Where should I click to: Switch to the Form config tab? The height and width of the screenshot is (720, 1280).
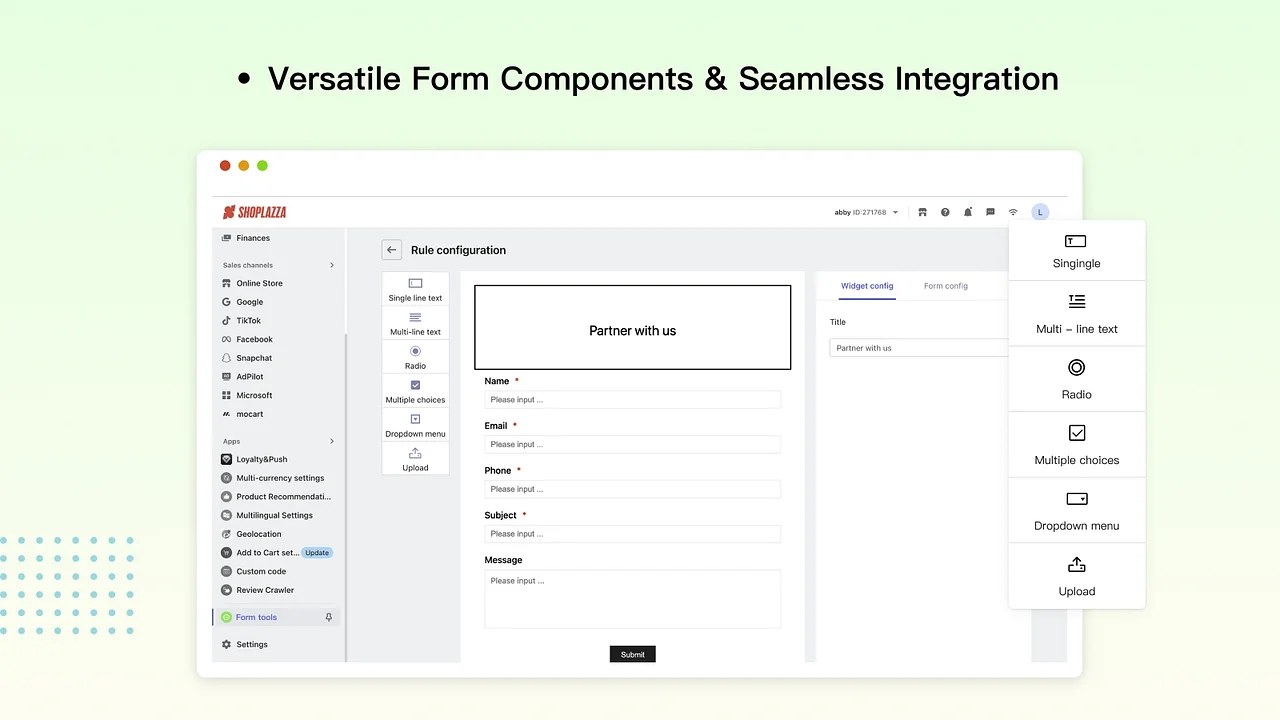coord(945,286)
